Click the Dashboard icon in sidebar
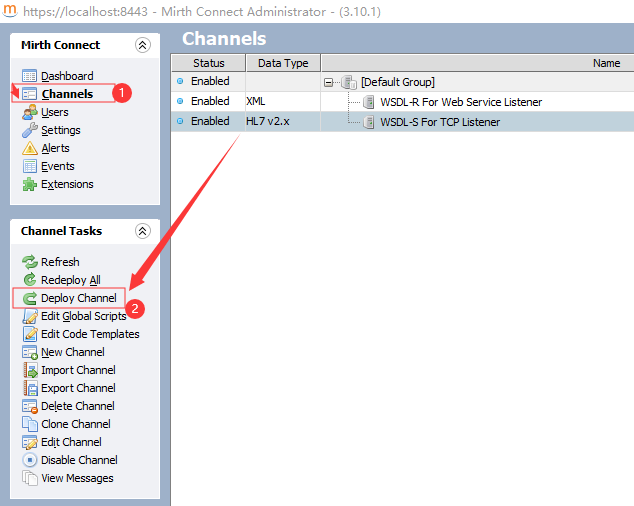Viewport: 634px width, 506px height. coord(30,76)
